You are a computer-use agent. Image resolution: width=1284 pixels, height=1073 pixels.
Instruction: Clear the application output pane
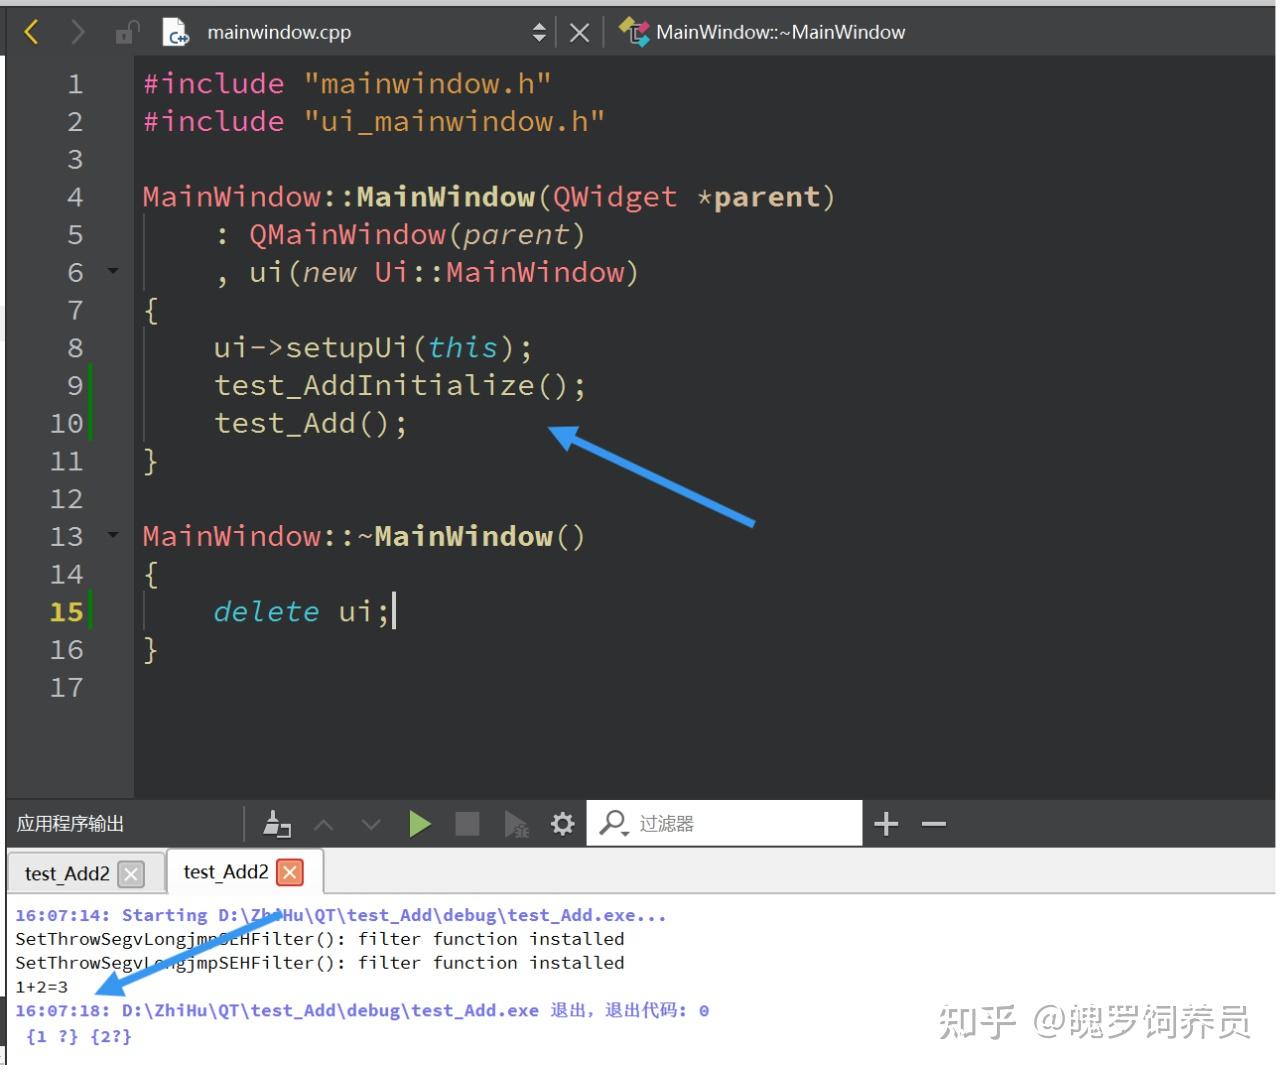tap(277, 823)
